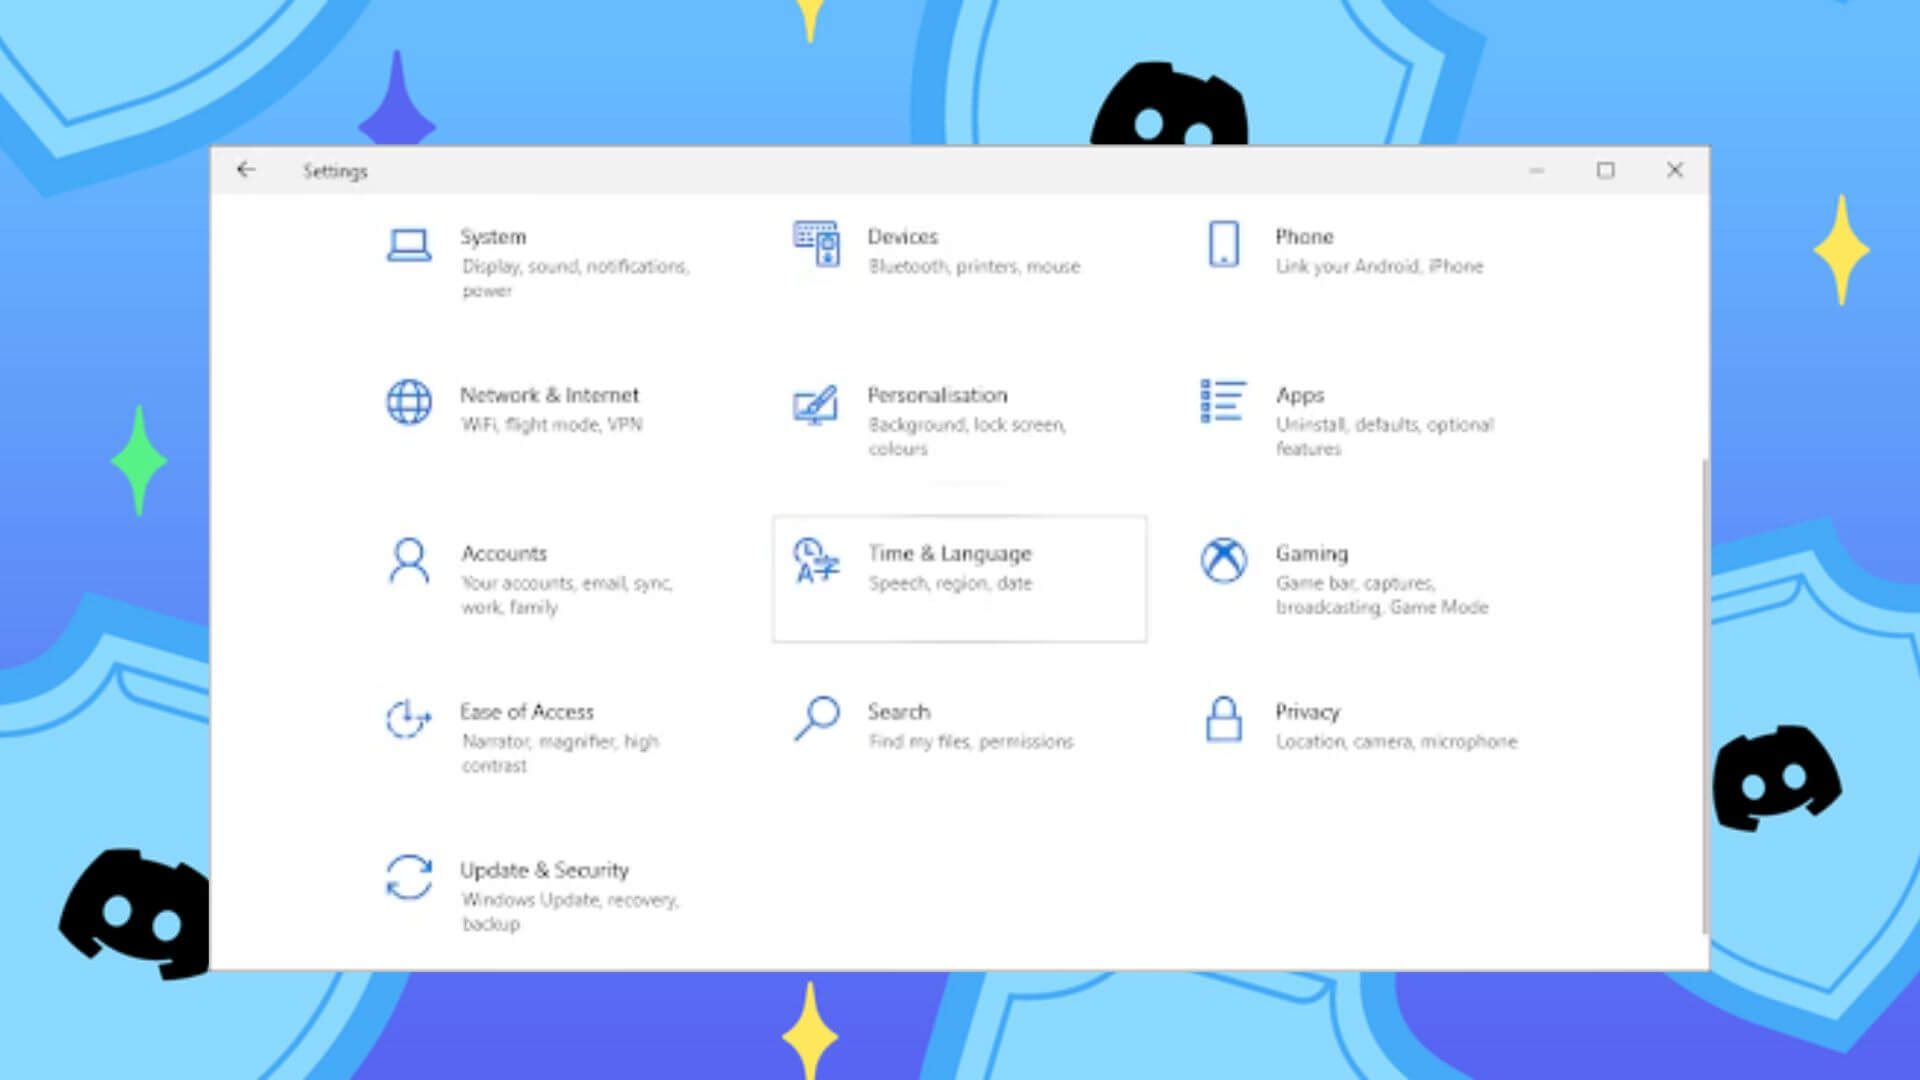Screen dimensions: 1920x1080
Task: Click 'Find my files, permissions' description
Action: (x=971, y=742)
